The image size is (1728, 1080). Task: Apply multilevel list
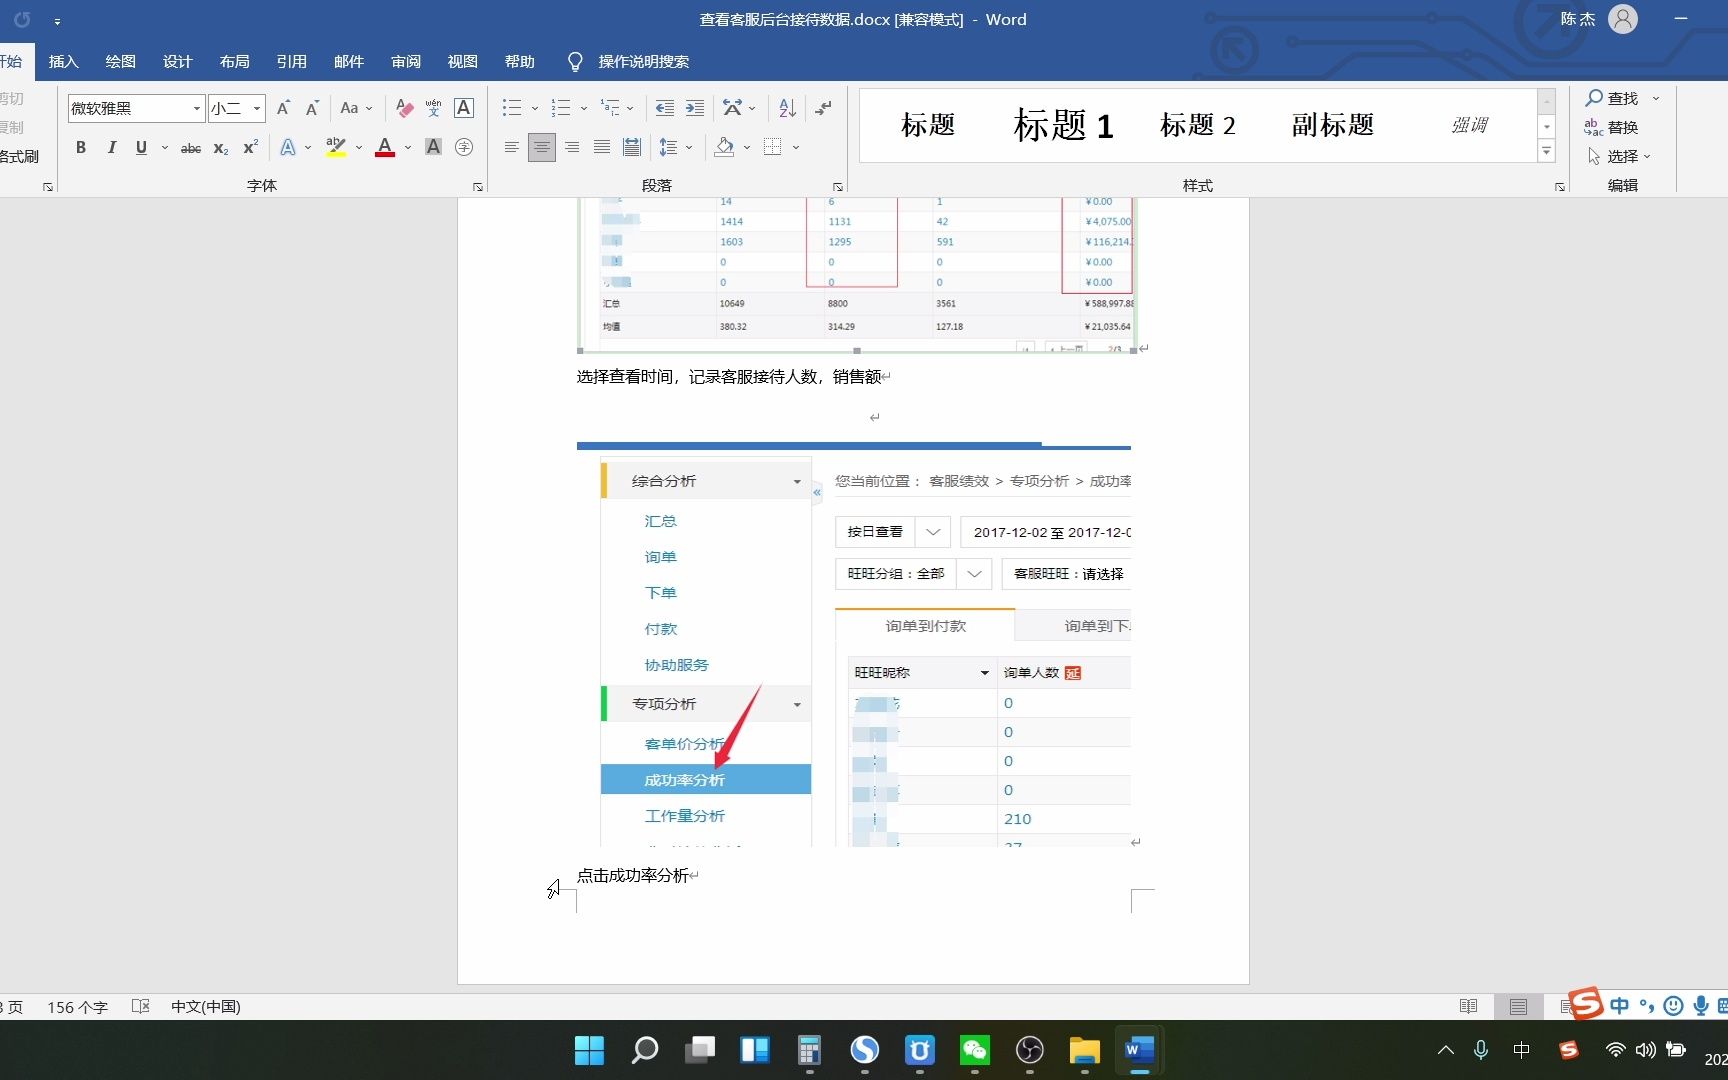(x=610, y=108)
